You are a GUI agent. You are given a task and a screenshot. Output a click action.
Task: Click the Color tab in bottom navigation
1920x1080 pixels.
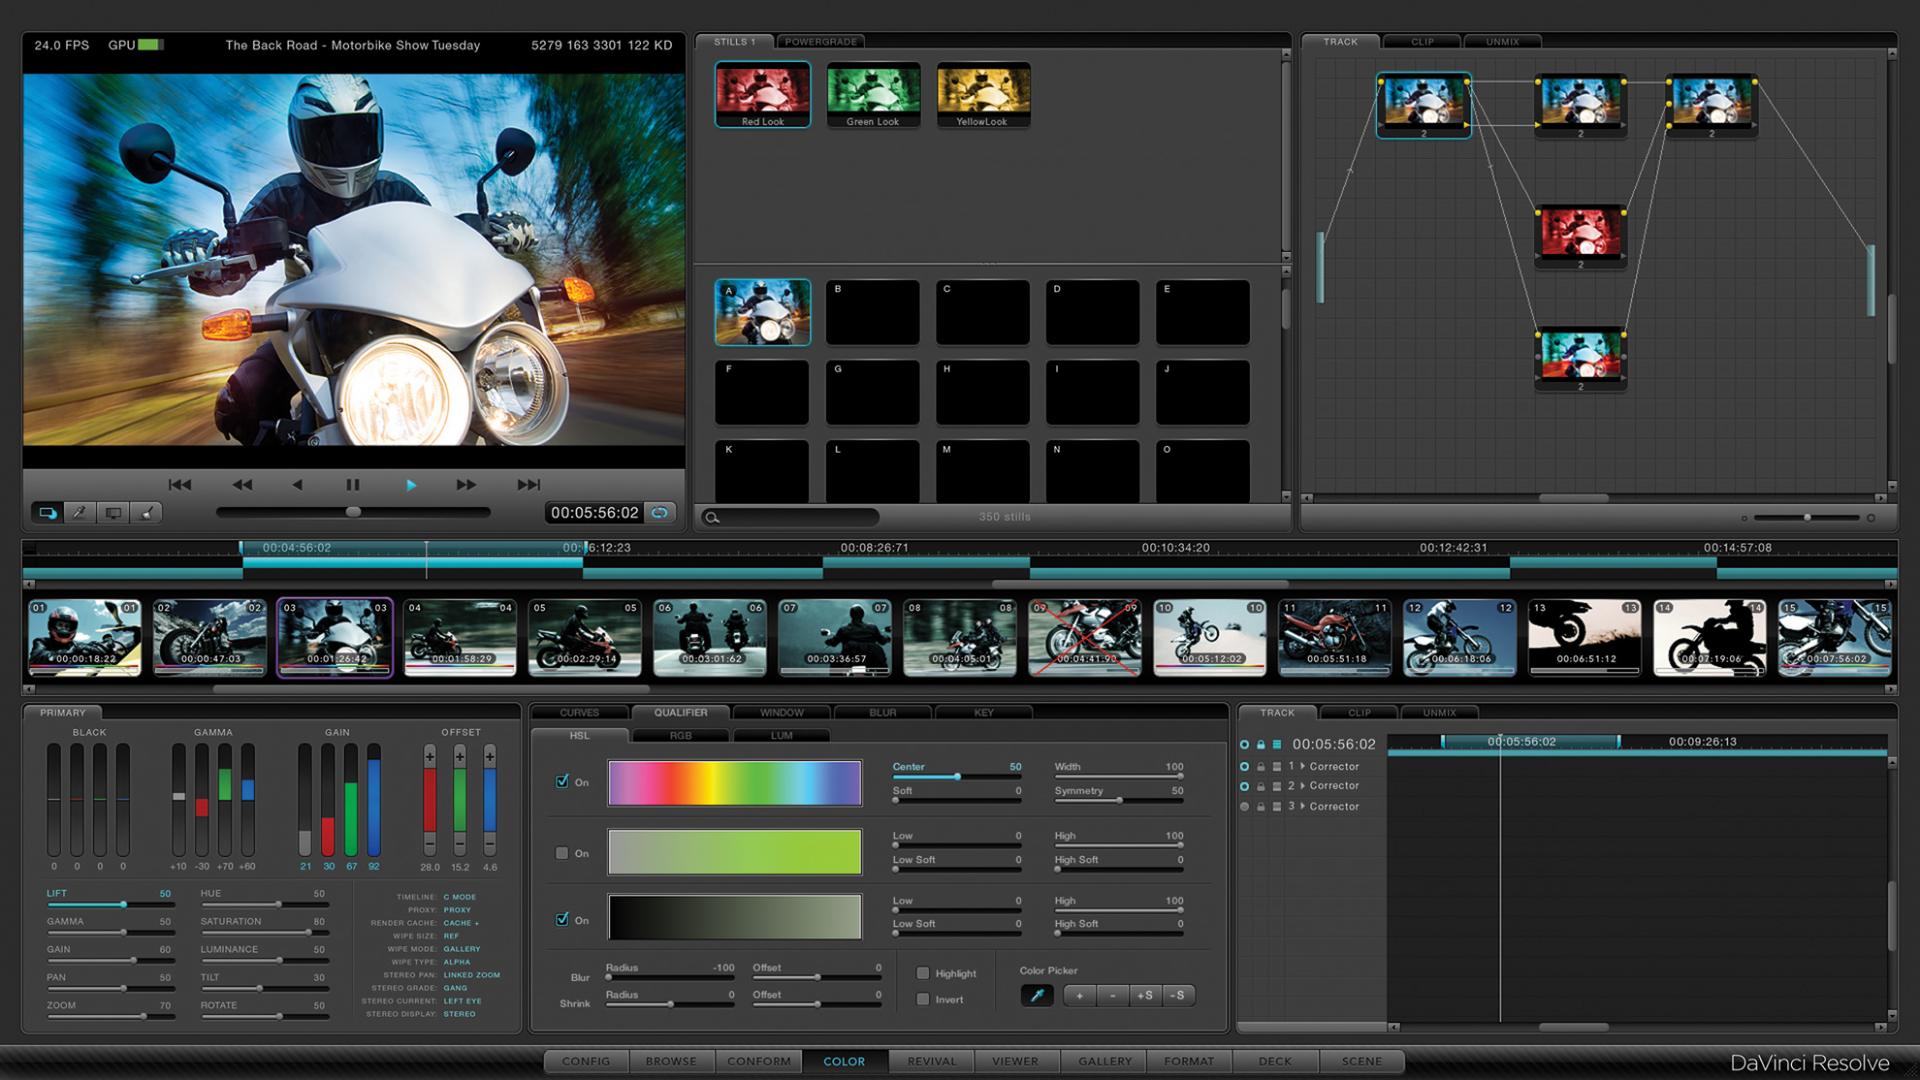click(x=845, y=1062)
